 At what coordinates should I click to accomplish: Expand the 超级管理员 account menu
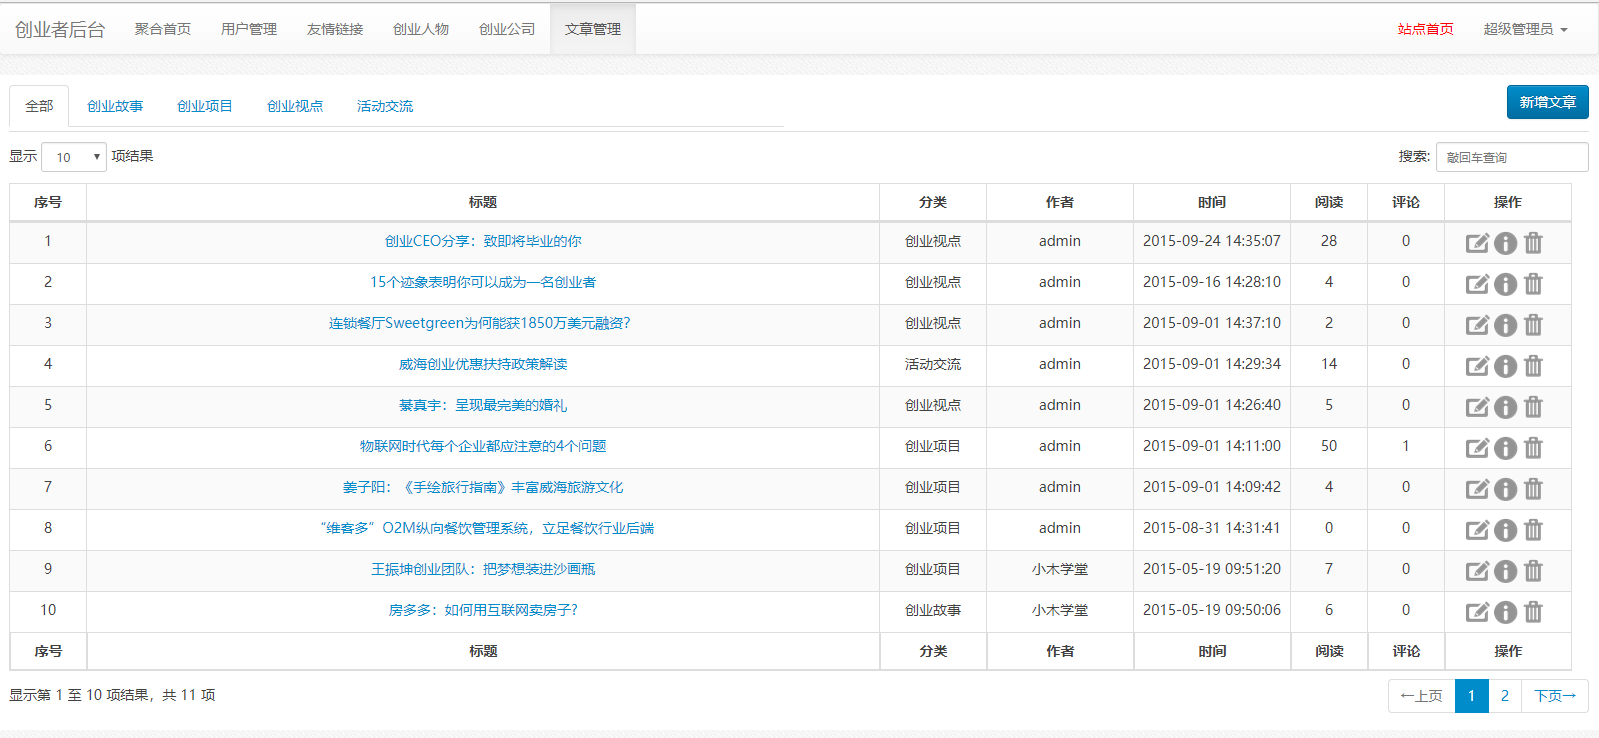[1525, 29]
